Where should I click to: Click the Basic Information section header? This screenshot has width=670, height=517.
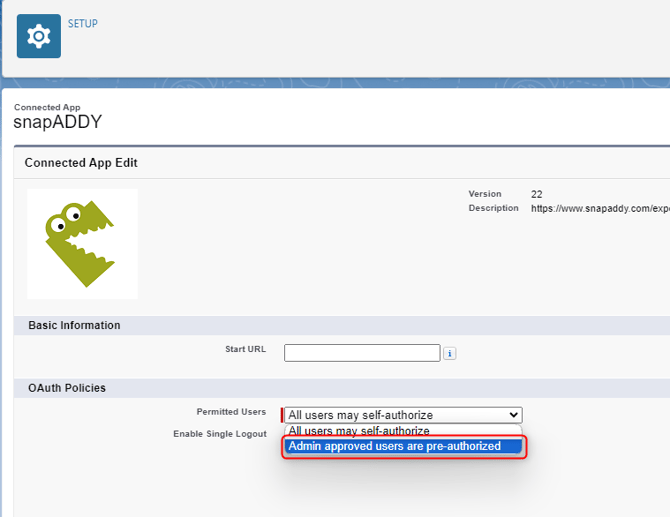coord(74,325)
